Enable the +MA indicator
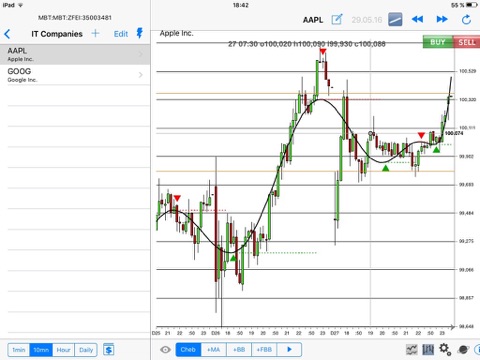This screenshot has height=360, width=480. pyautogui.click(x=214, y=350)
